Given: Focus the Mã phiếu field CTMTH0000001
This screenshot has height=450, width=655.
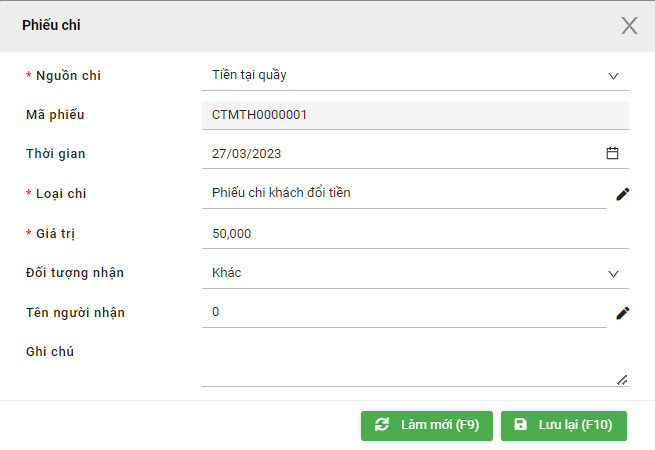Looking at the screenshot, I should tap(415, 115).
